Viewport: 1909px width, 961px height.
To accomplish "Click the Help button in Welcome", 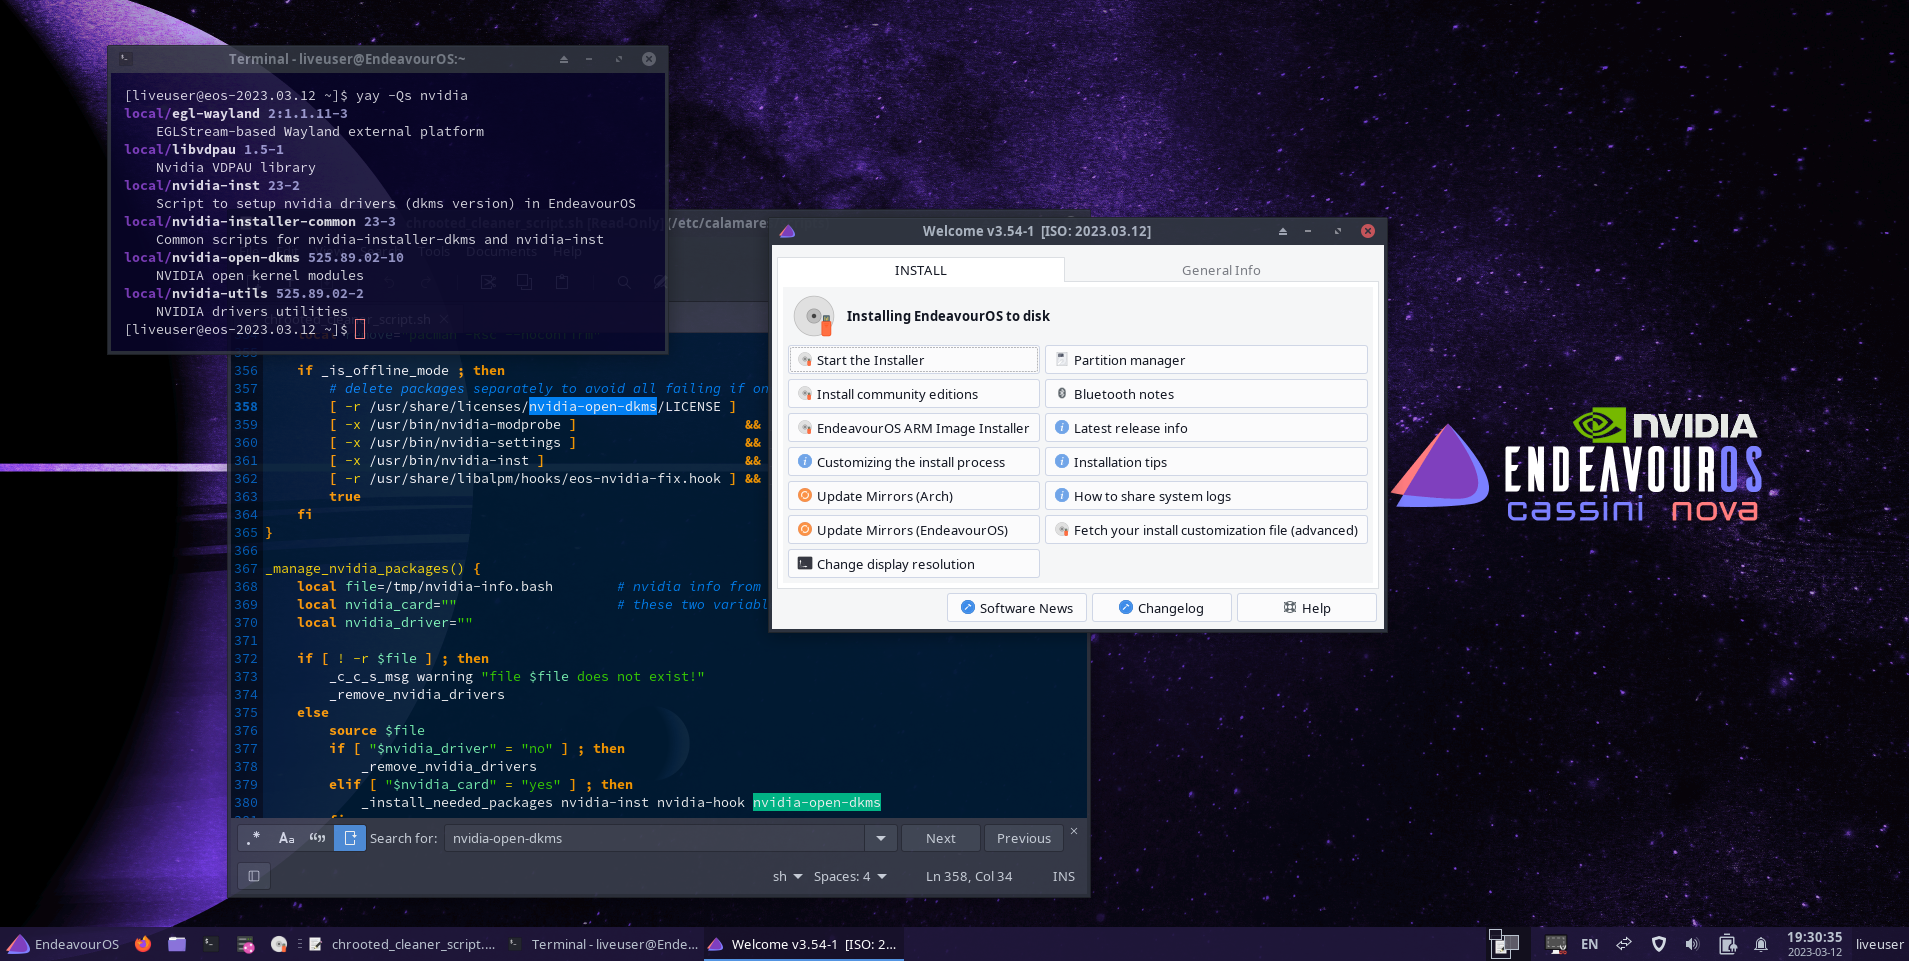I will pos(1307,608).
